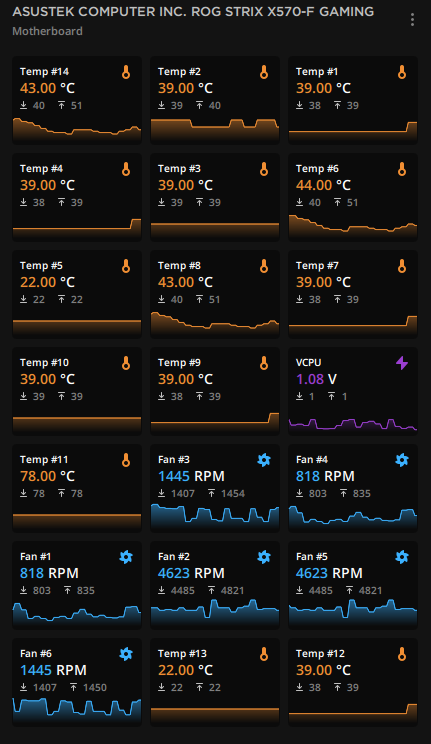Select the Temp #8 sensor graph
431x744 pixels.
[215, 324]
